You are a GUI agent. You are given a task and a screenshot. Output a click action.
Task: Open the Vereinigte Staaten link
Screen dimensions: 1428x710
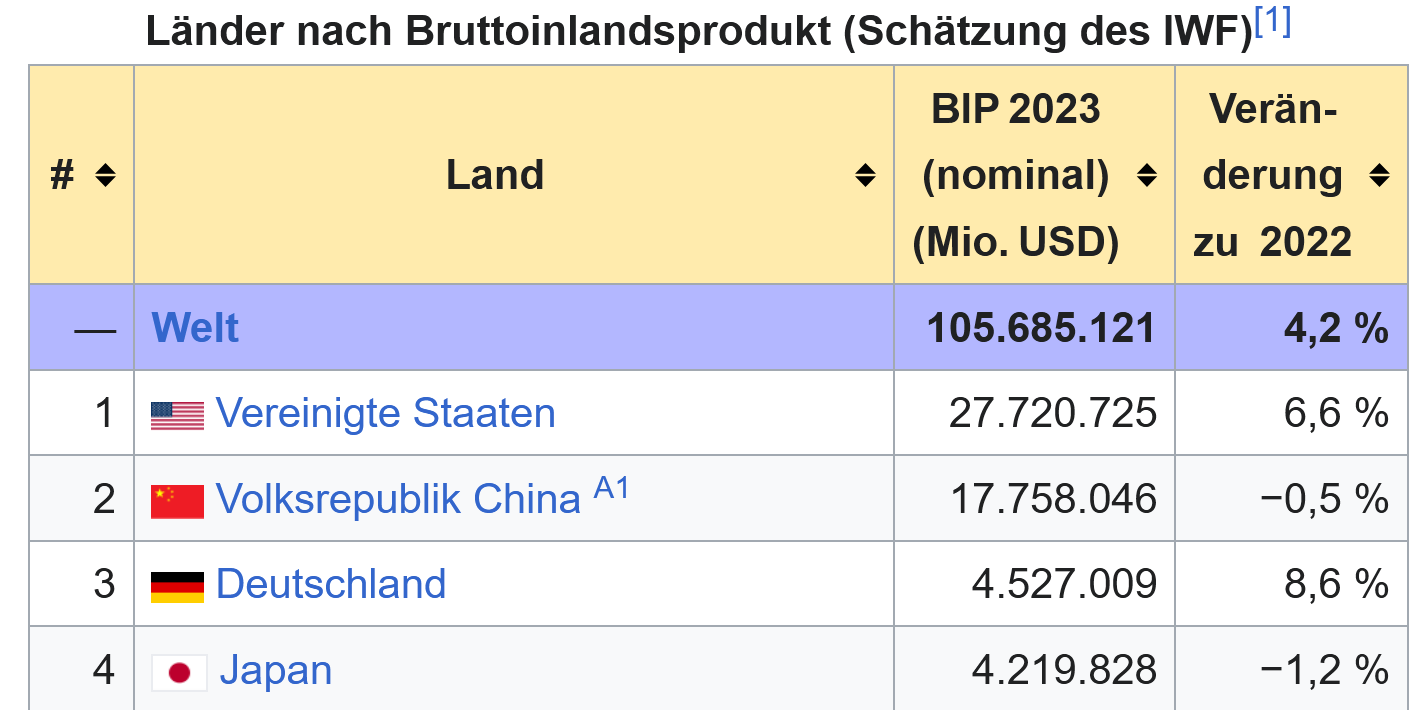pyautogui.click(x=385, y=413)
